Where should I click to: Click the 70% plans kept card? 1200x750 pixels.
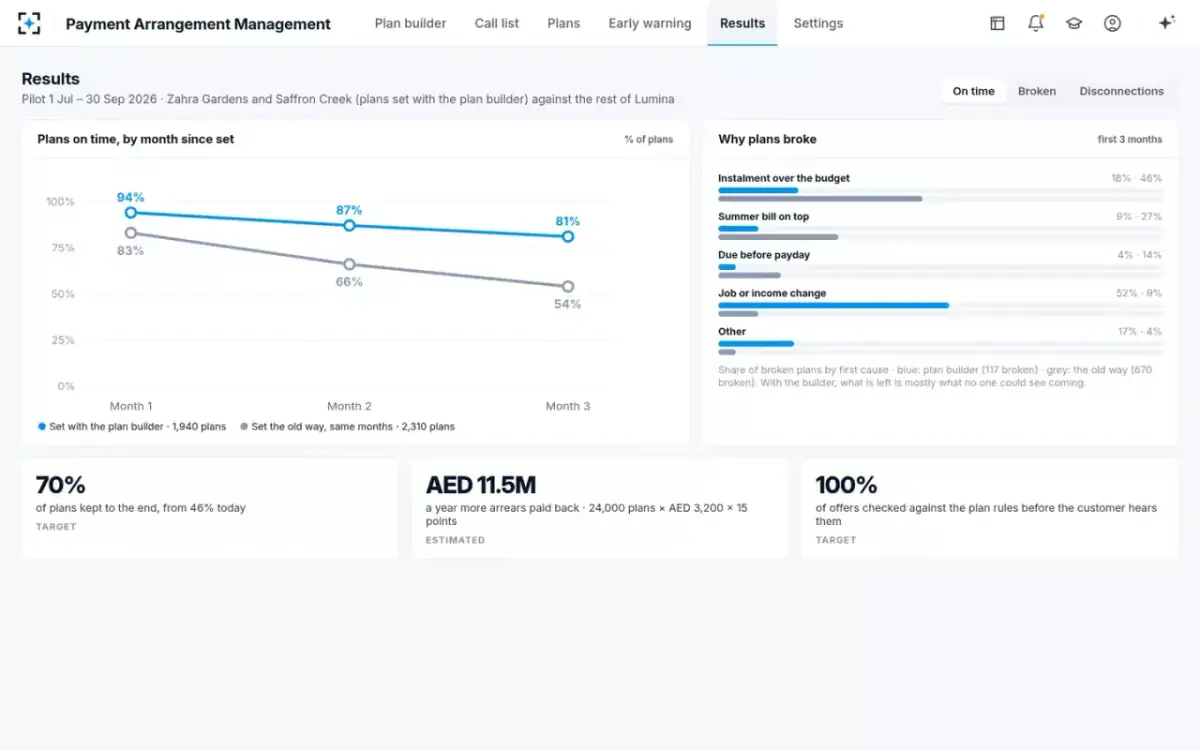(x=210, y=508)
